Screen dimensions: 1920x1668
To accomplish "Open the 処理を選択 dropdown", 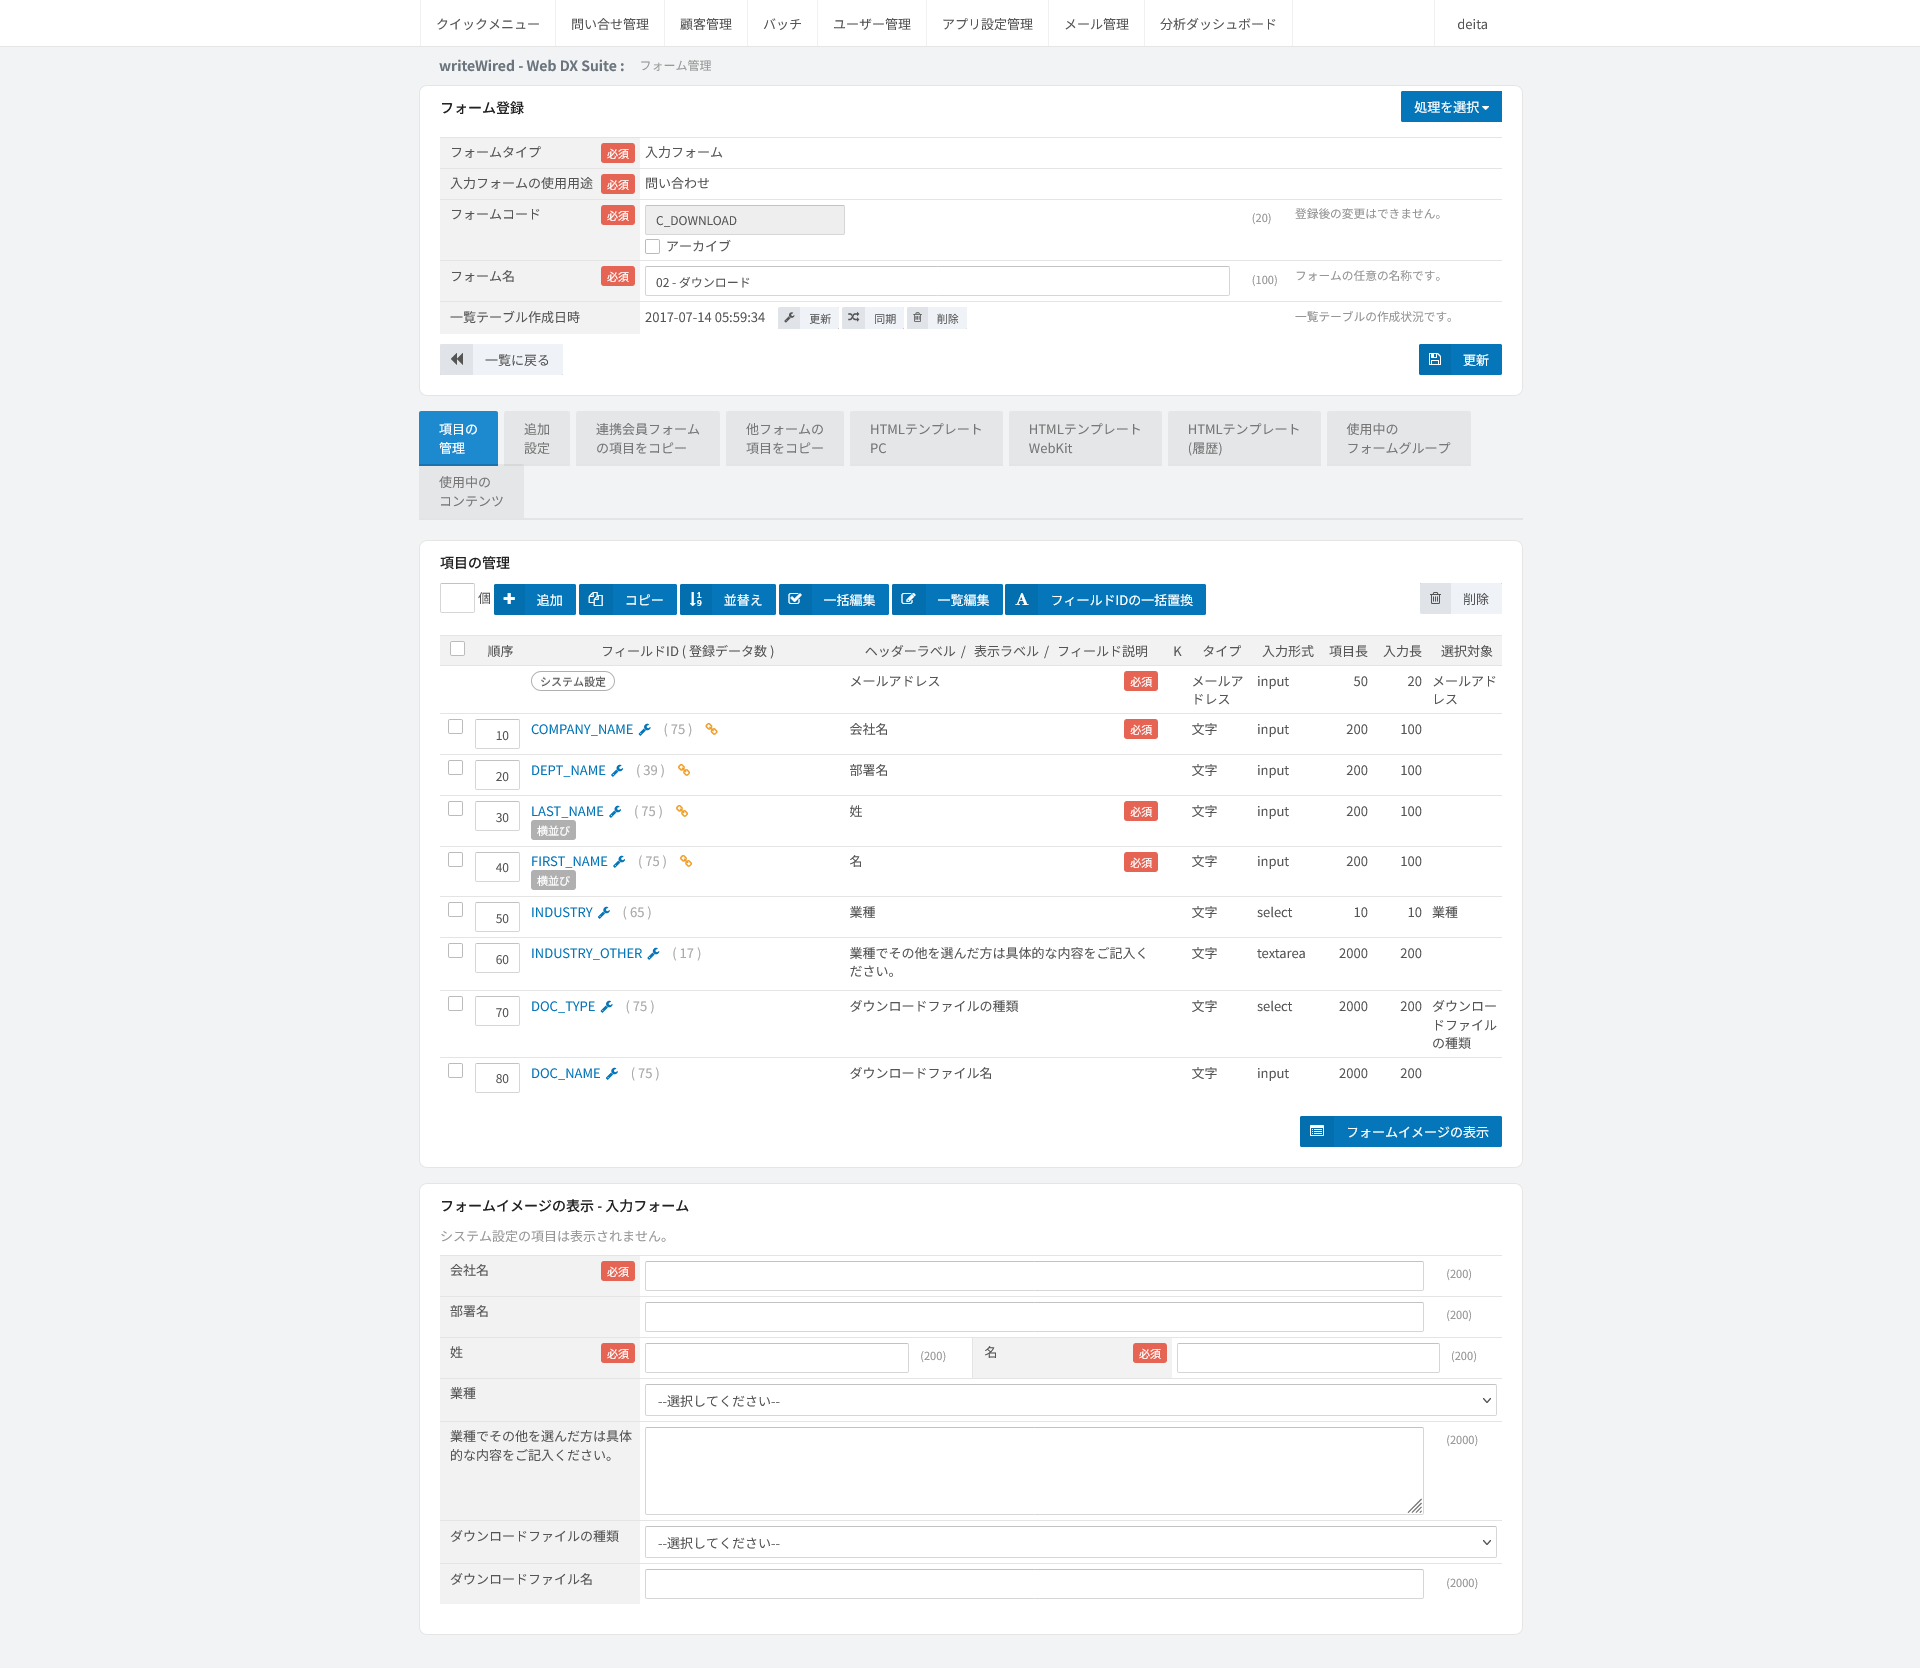I will click(x=1451, y=107).
